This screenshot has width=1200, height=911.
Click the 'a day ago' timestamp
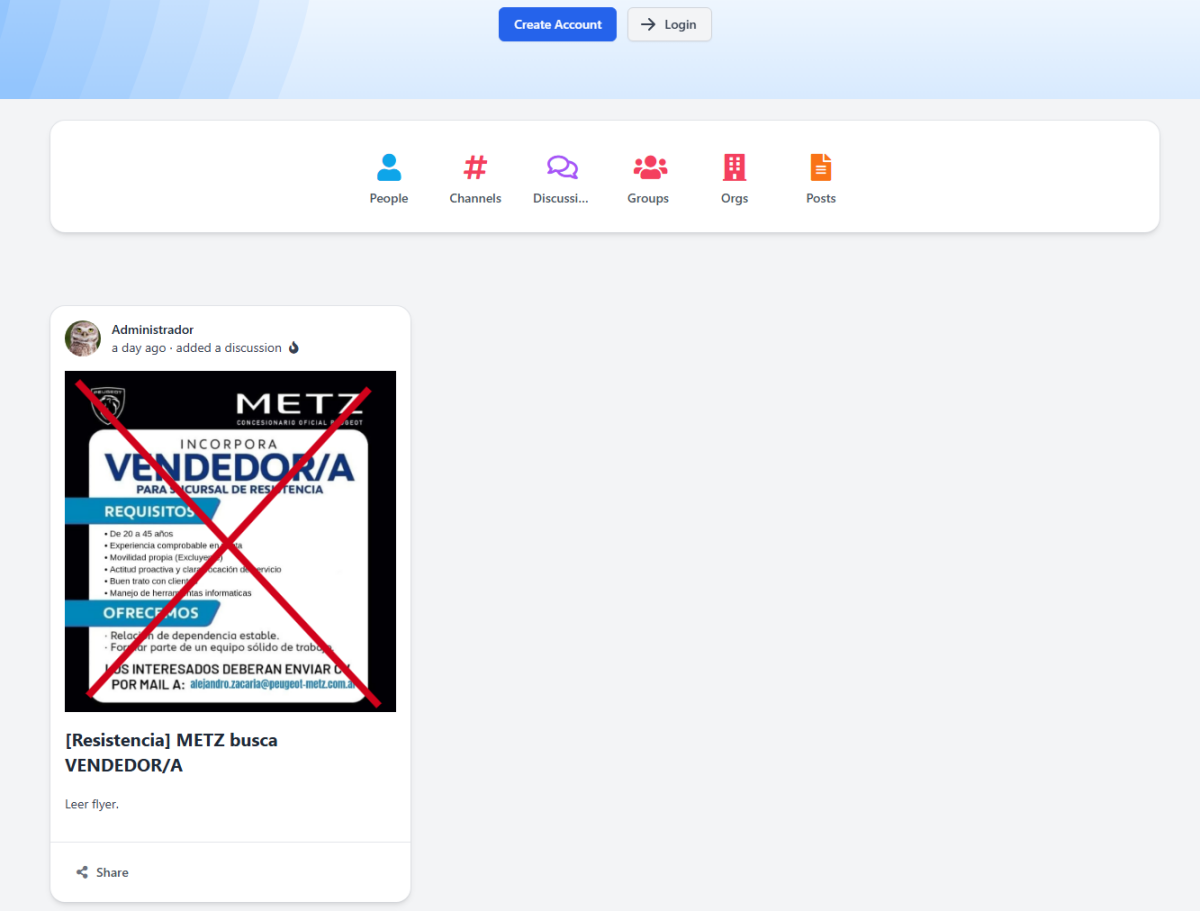coord(138,348)
